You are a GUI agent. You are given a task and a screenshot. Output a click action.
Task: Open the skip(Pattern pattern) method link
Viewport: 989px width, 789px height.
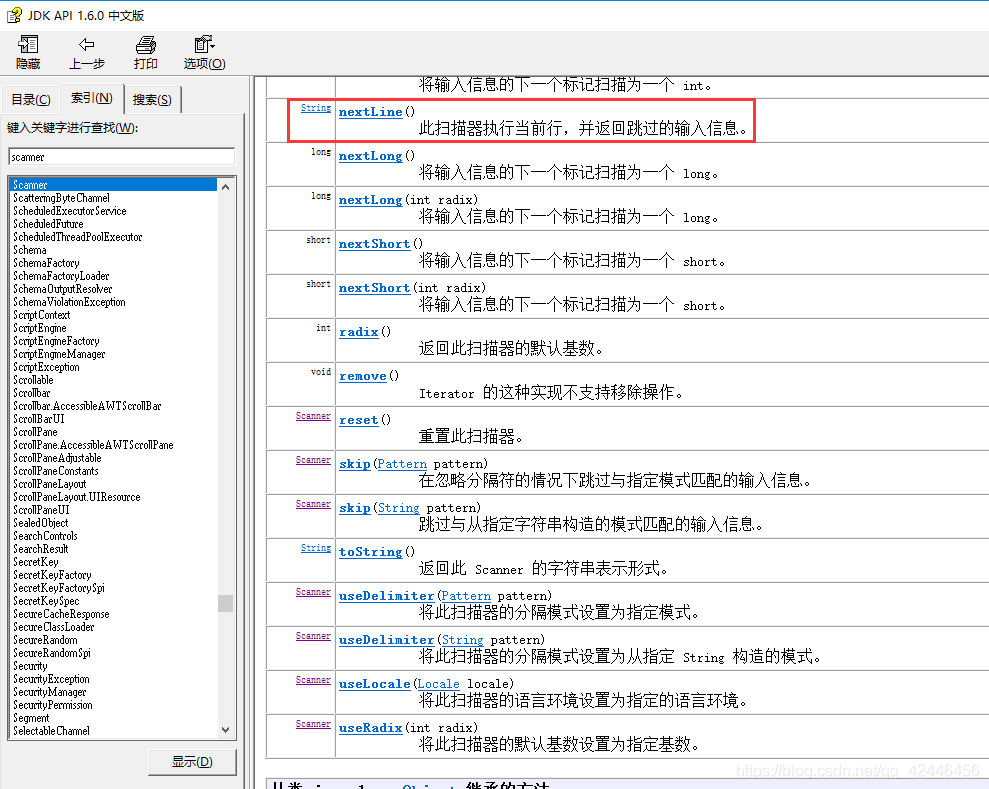354,464
